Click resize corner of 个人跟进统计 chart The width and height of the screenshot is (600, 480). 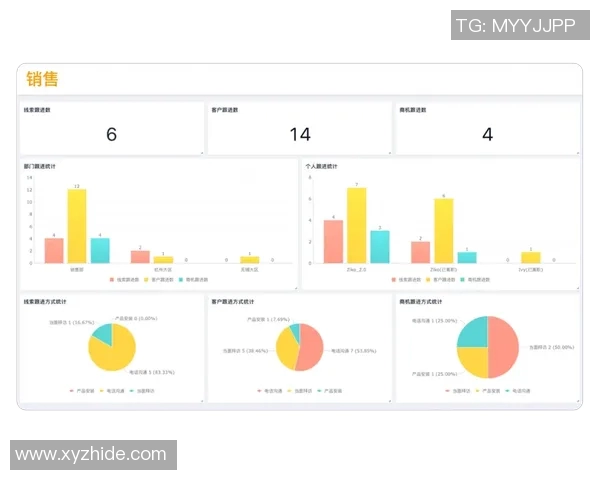click(578, 289)
